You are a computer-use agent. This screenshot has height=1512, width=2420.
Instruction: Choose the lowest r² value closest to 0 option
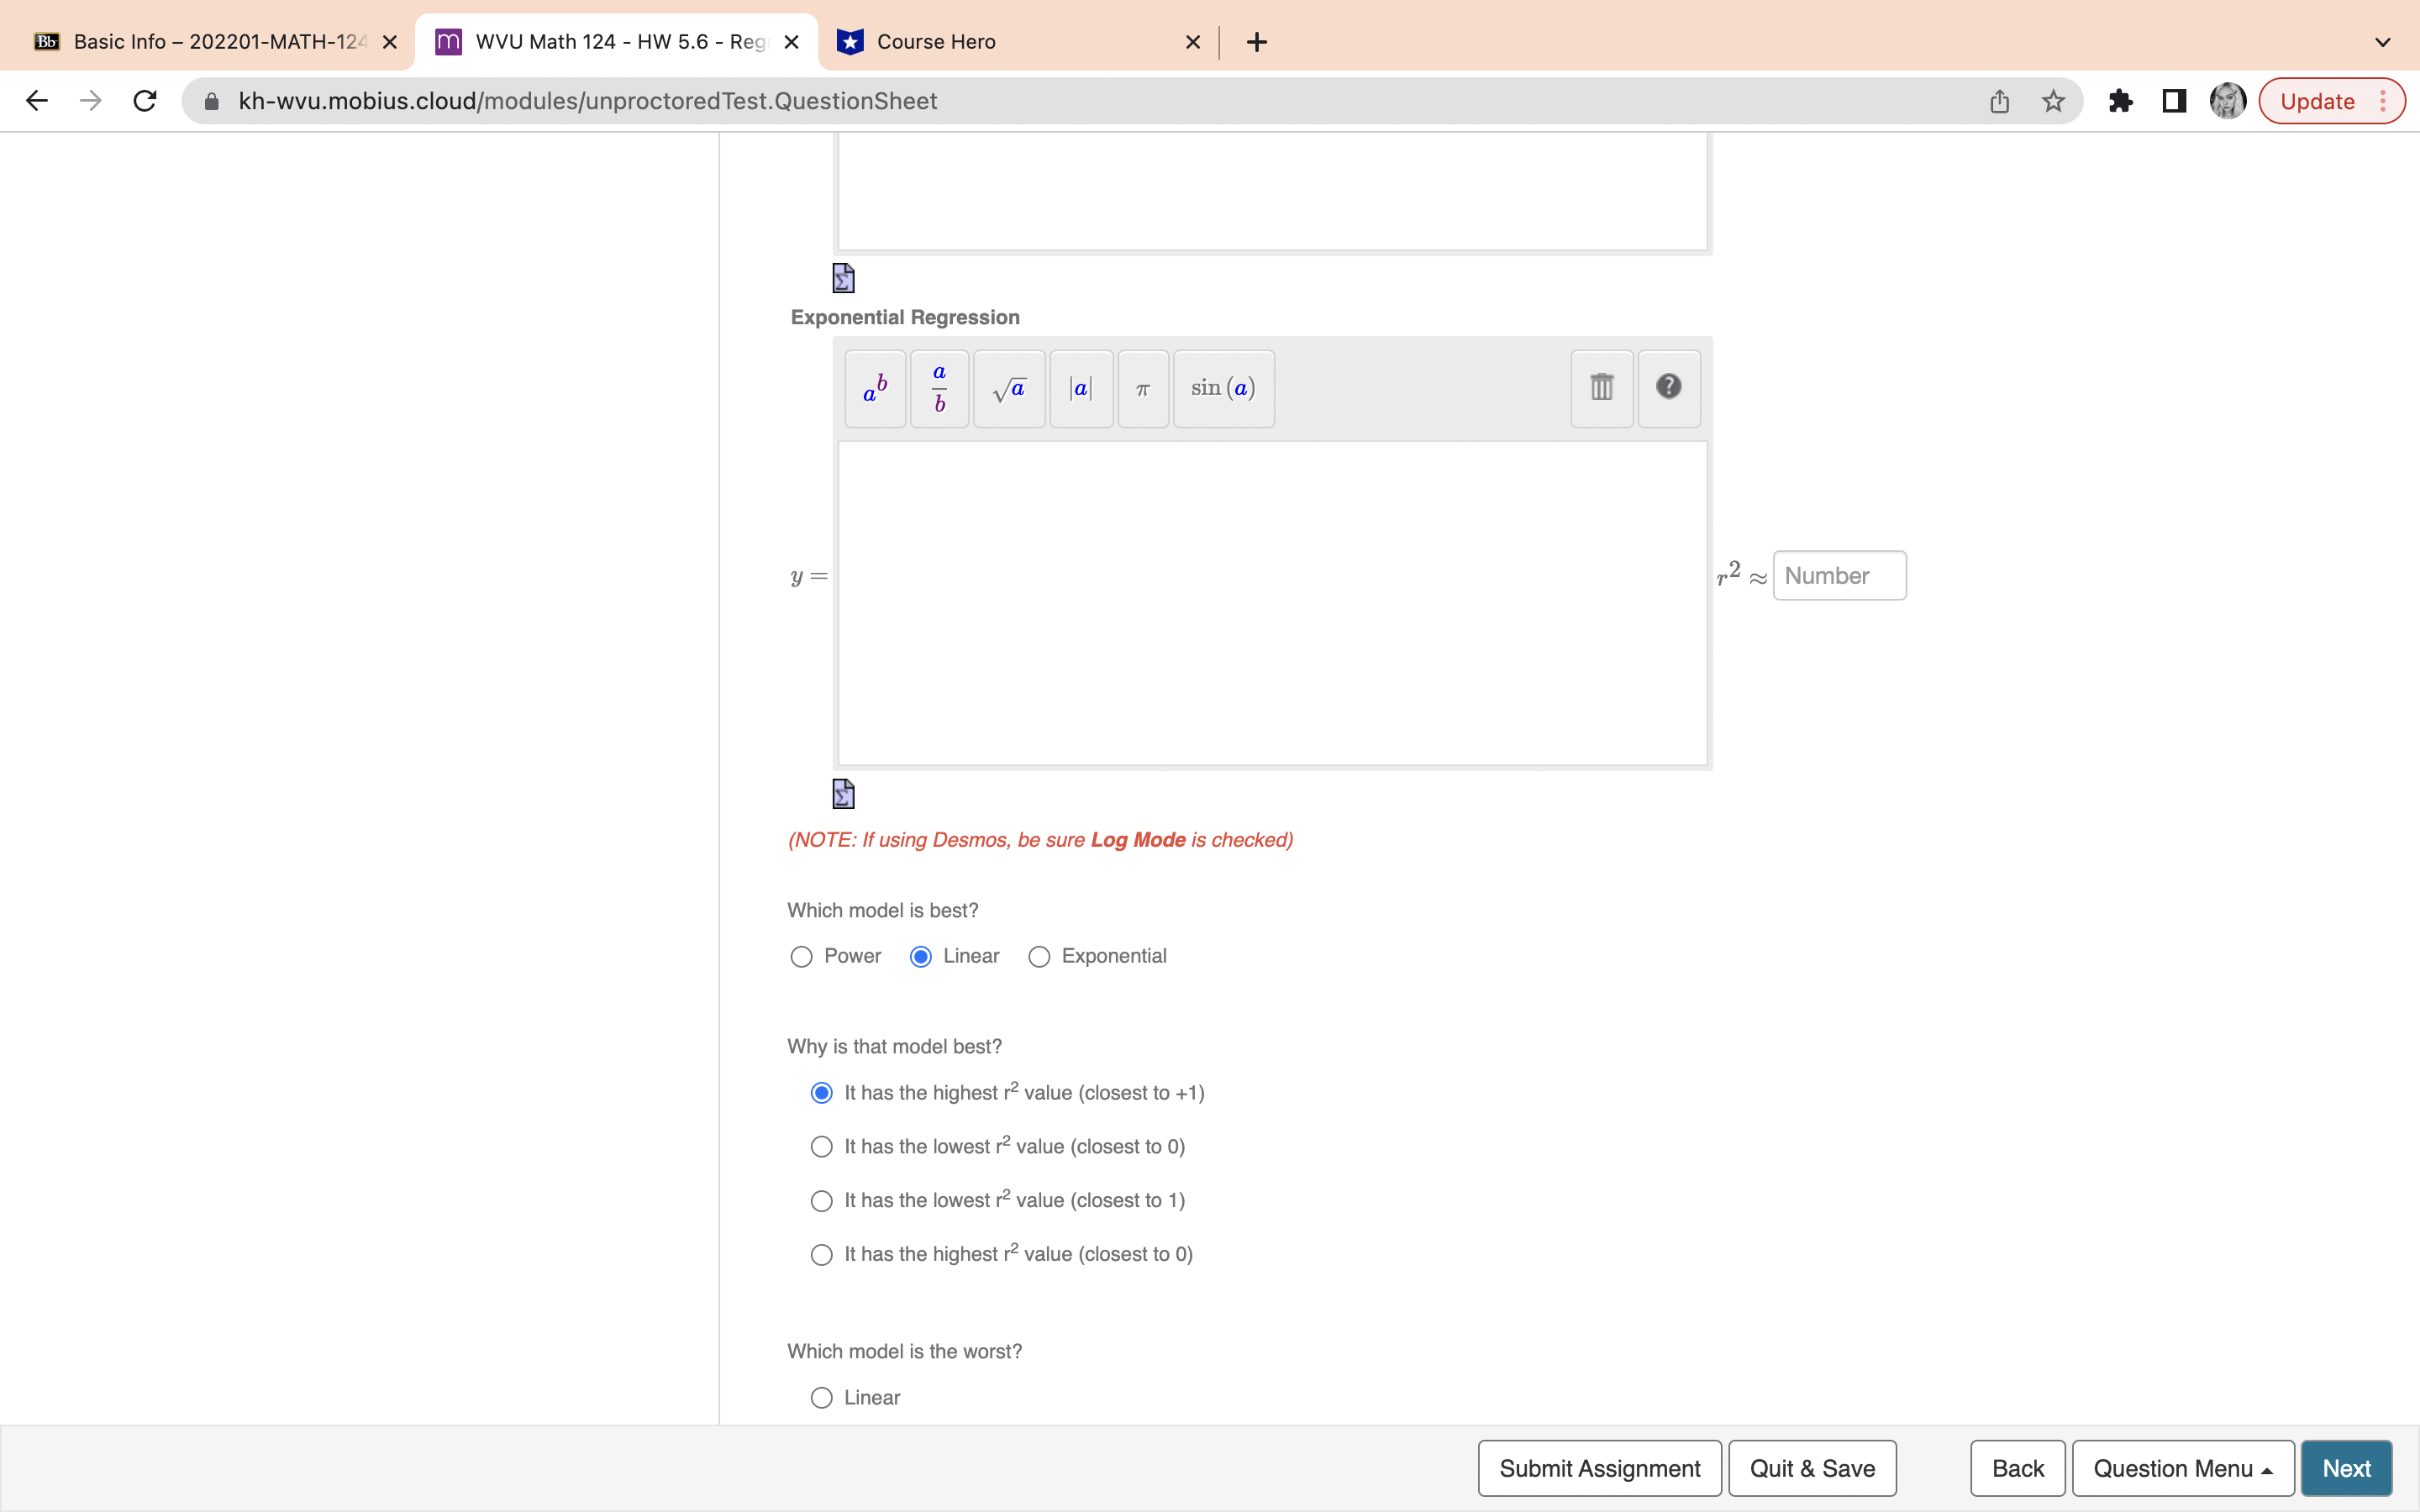[822, 1146]
